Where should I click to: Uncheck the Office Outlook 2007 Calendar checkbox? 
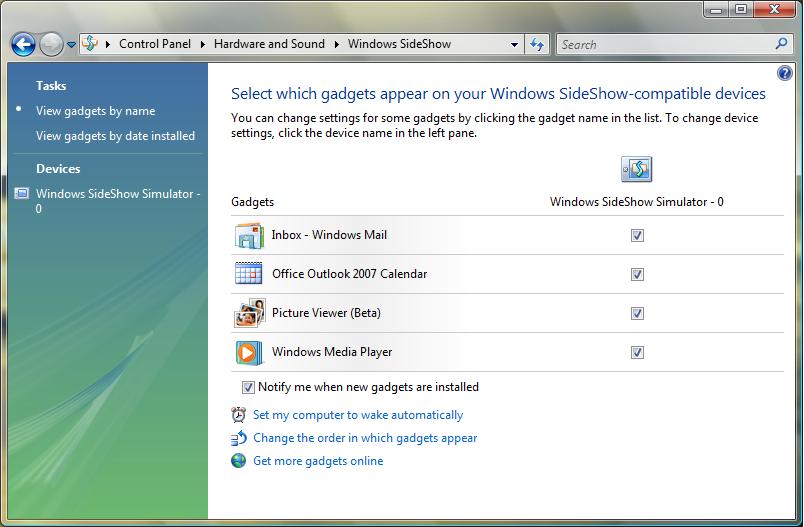637,274
